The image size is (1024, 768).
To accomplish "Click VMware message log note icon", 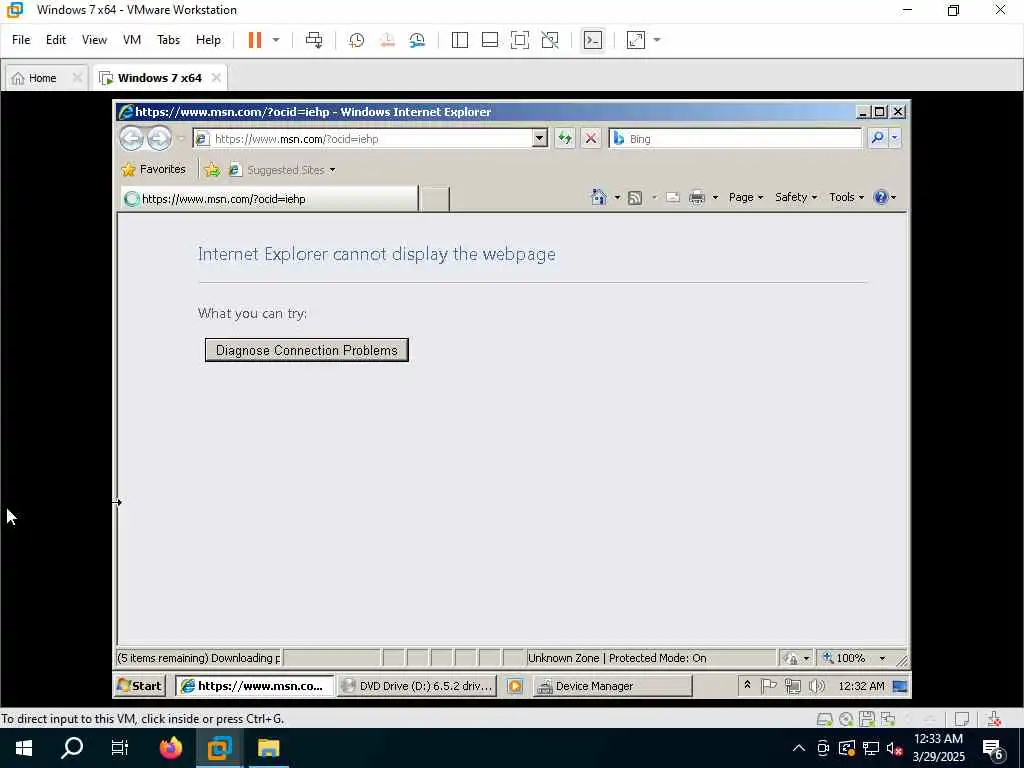I will (x=961, y=719).
